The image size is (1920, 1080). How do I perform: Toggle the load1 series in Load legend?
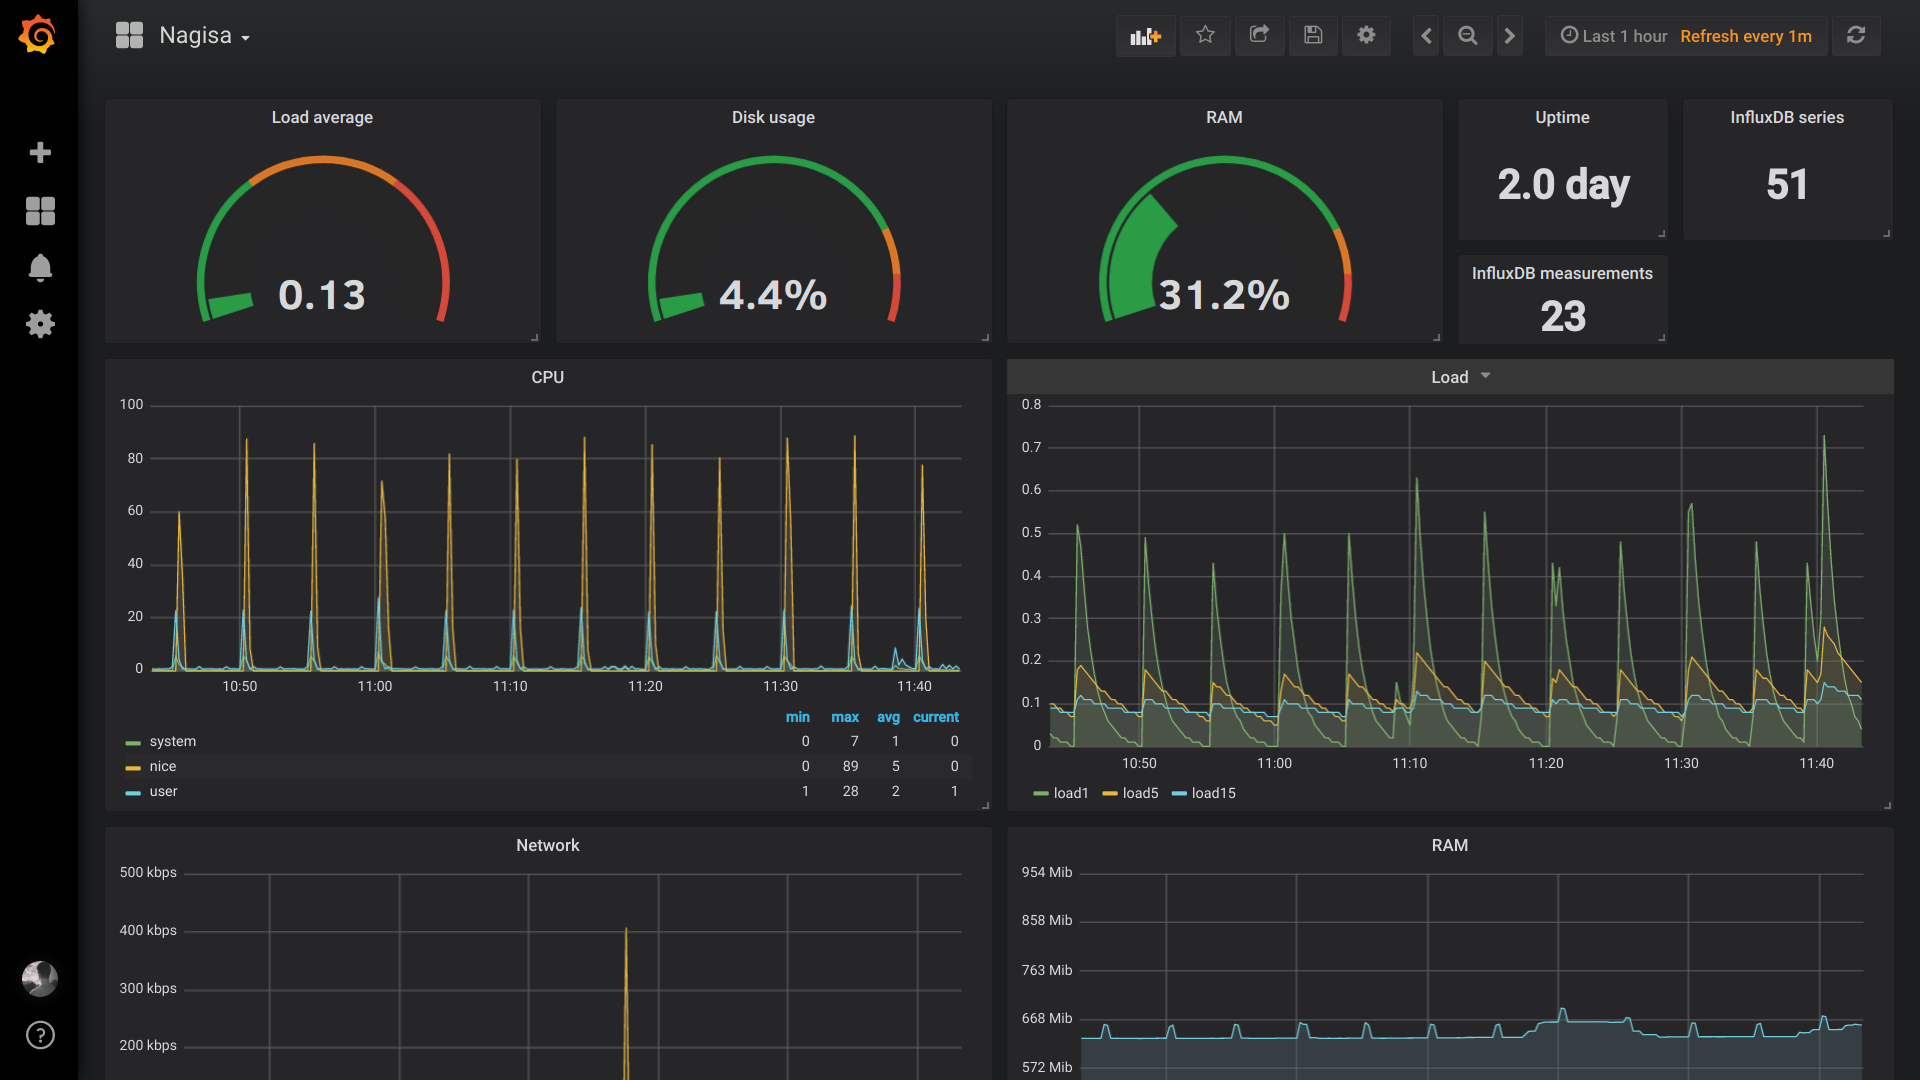(1070, 793)
